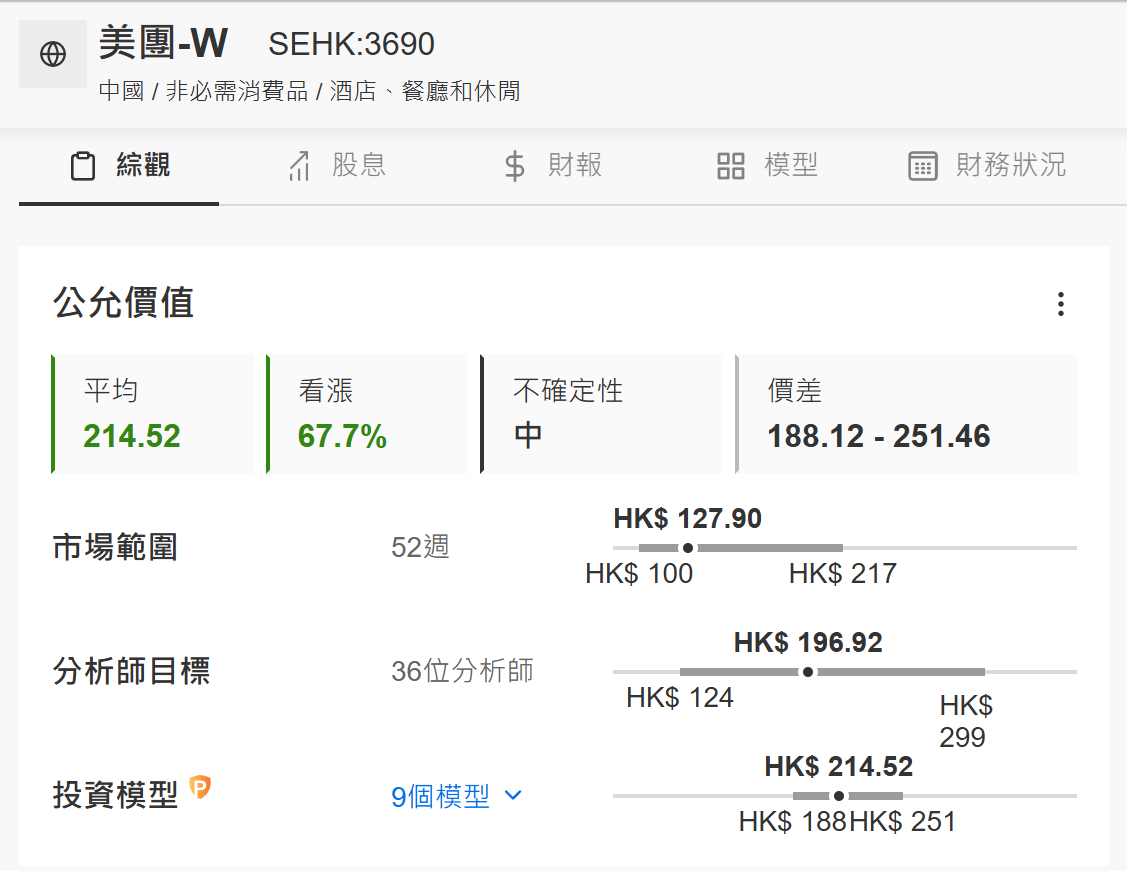Click the clipboard icon on 綜觀 tab
The image size is (1127, 871).
click(x=83, y=166)
